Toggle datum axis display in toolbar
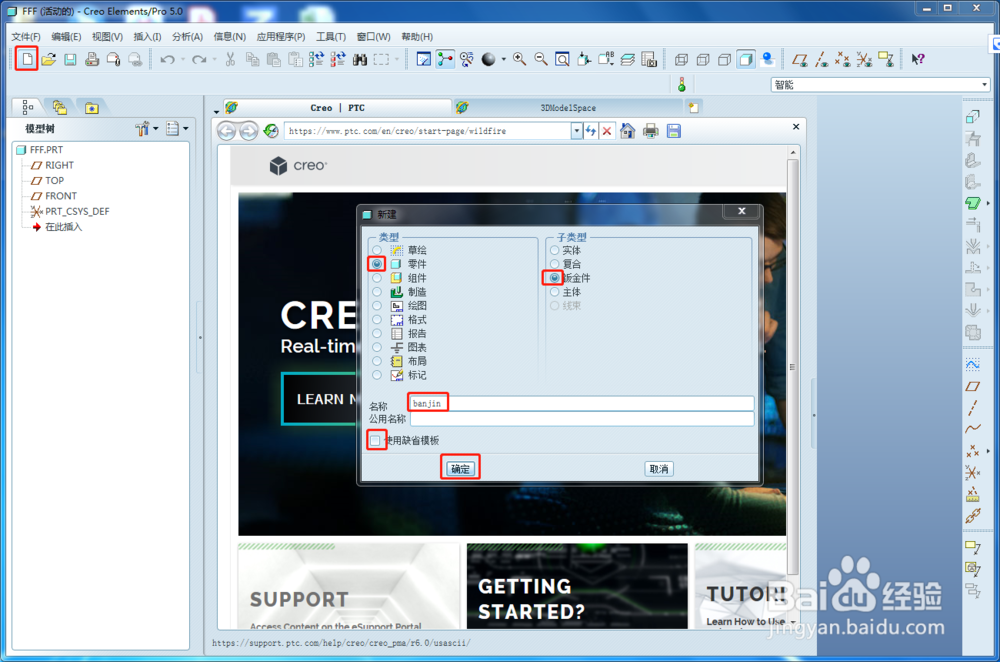1000x662 pixels. coord(821,59)
